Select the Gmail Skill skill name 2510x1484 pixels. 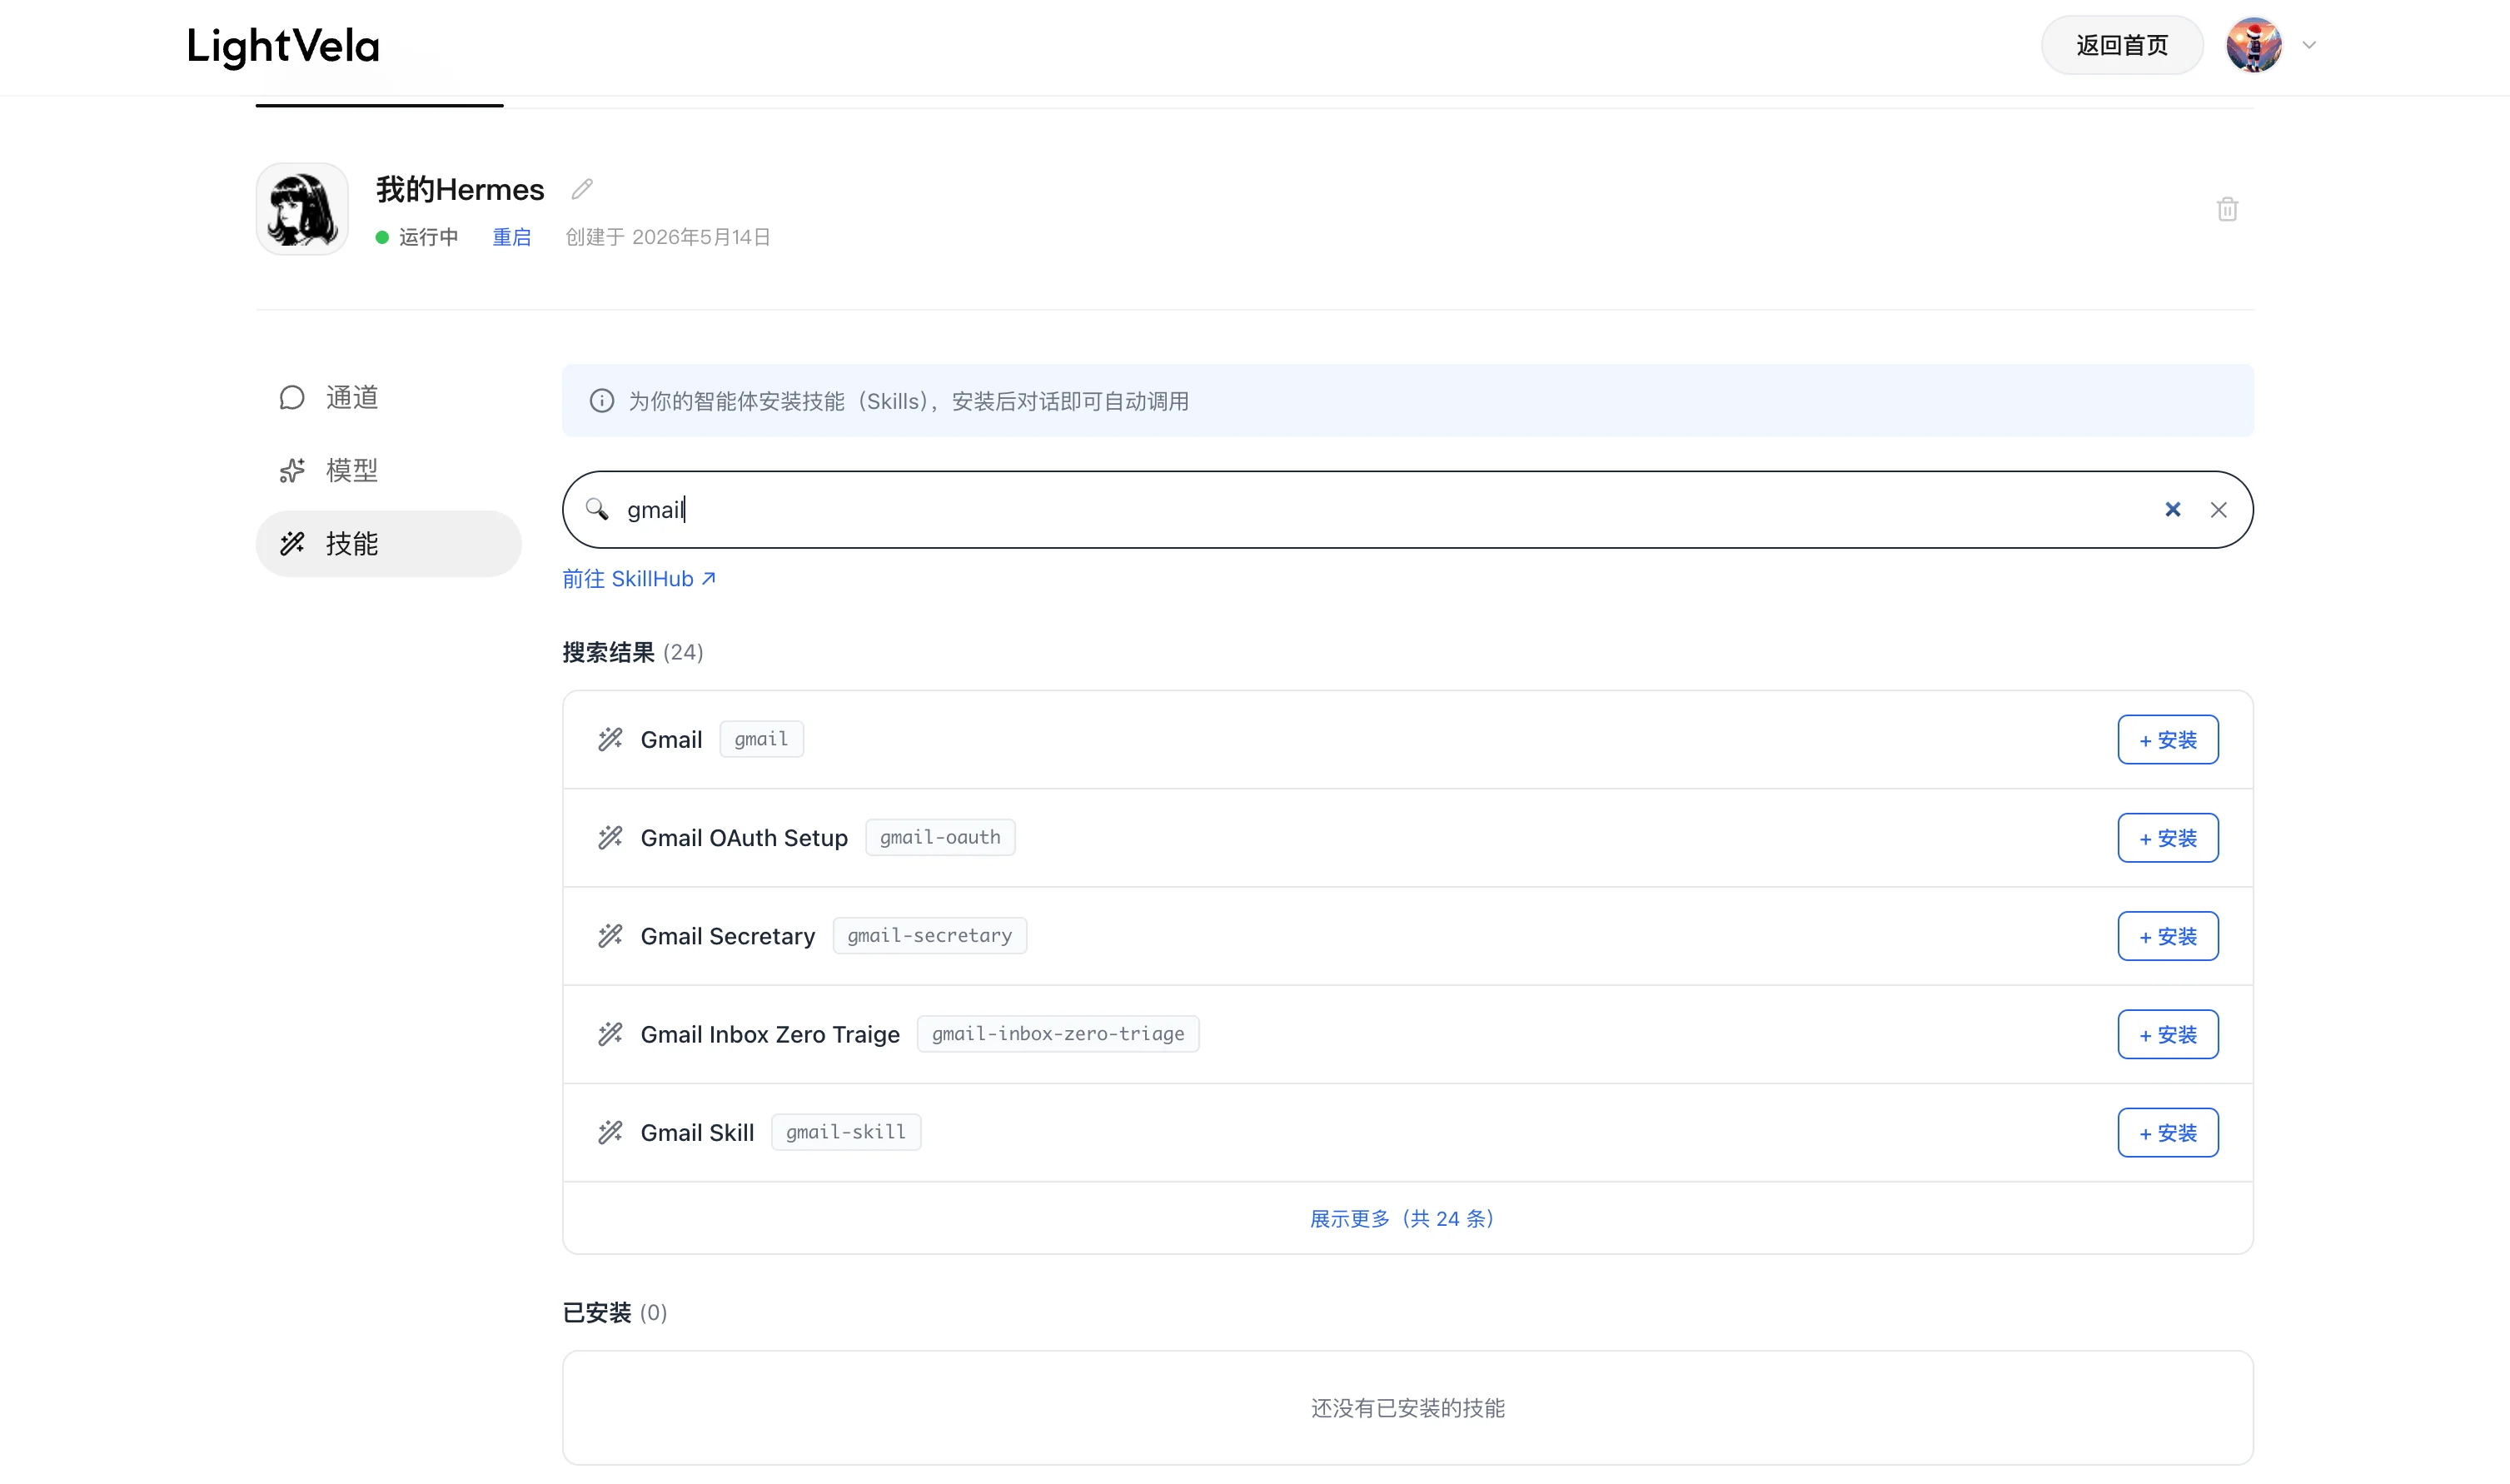coord(698,1132)
